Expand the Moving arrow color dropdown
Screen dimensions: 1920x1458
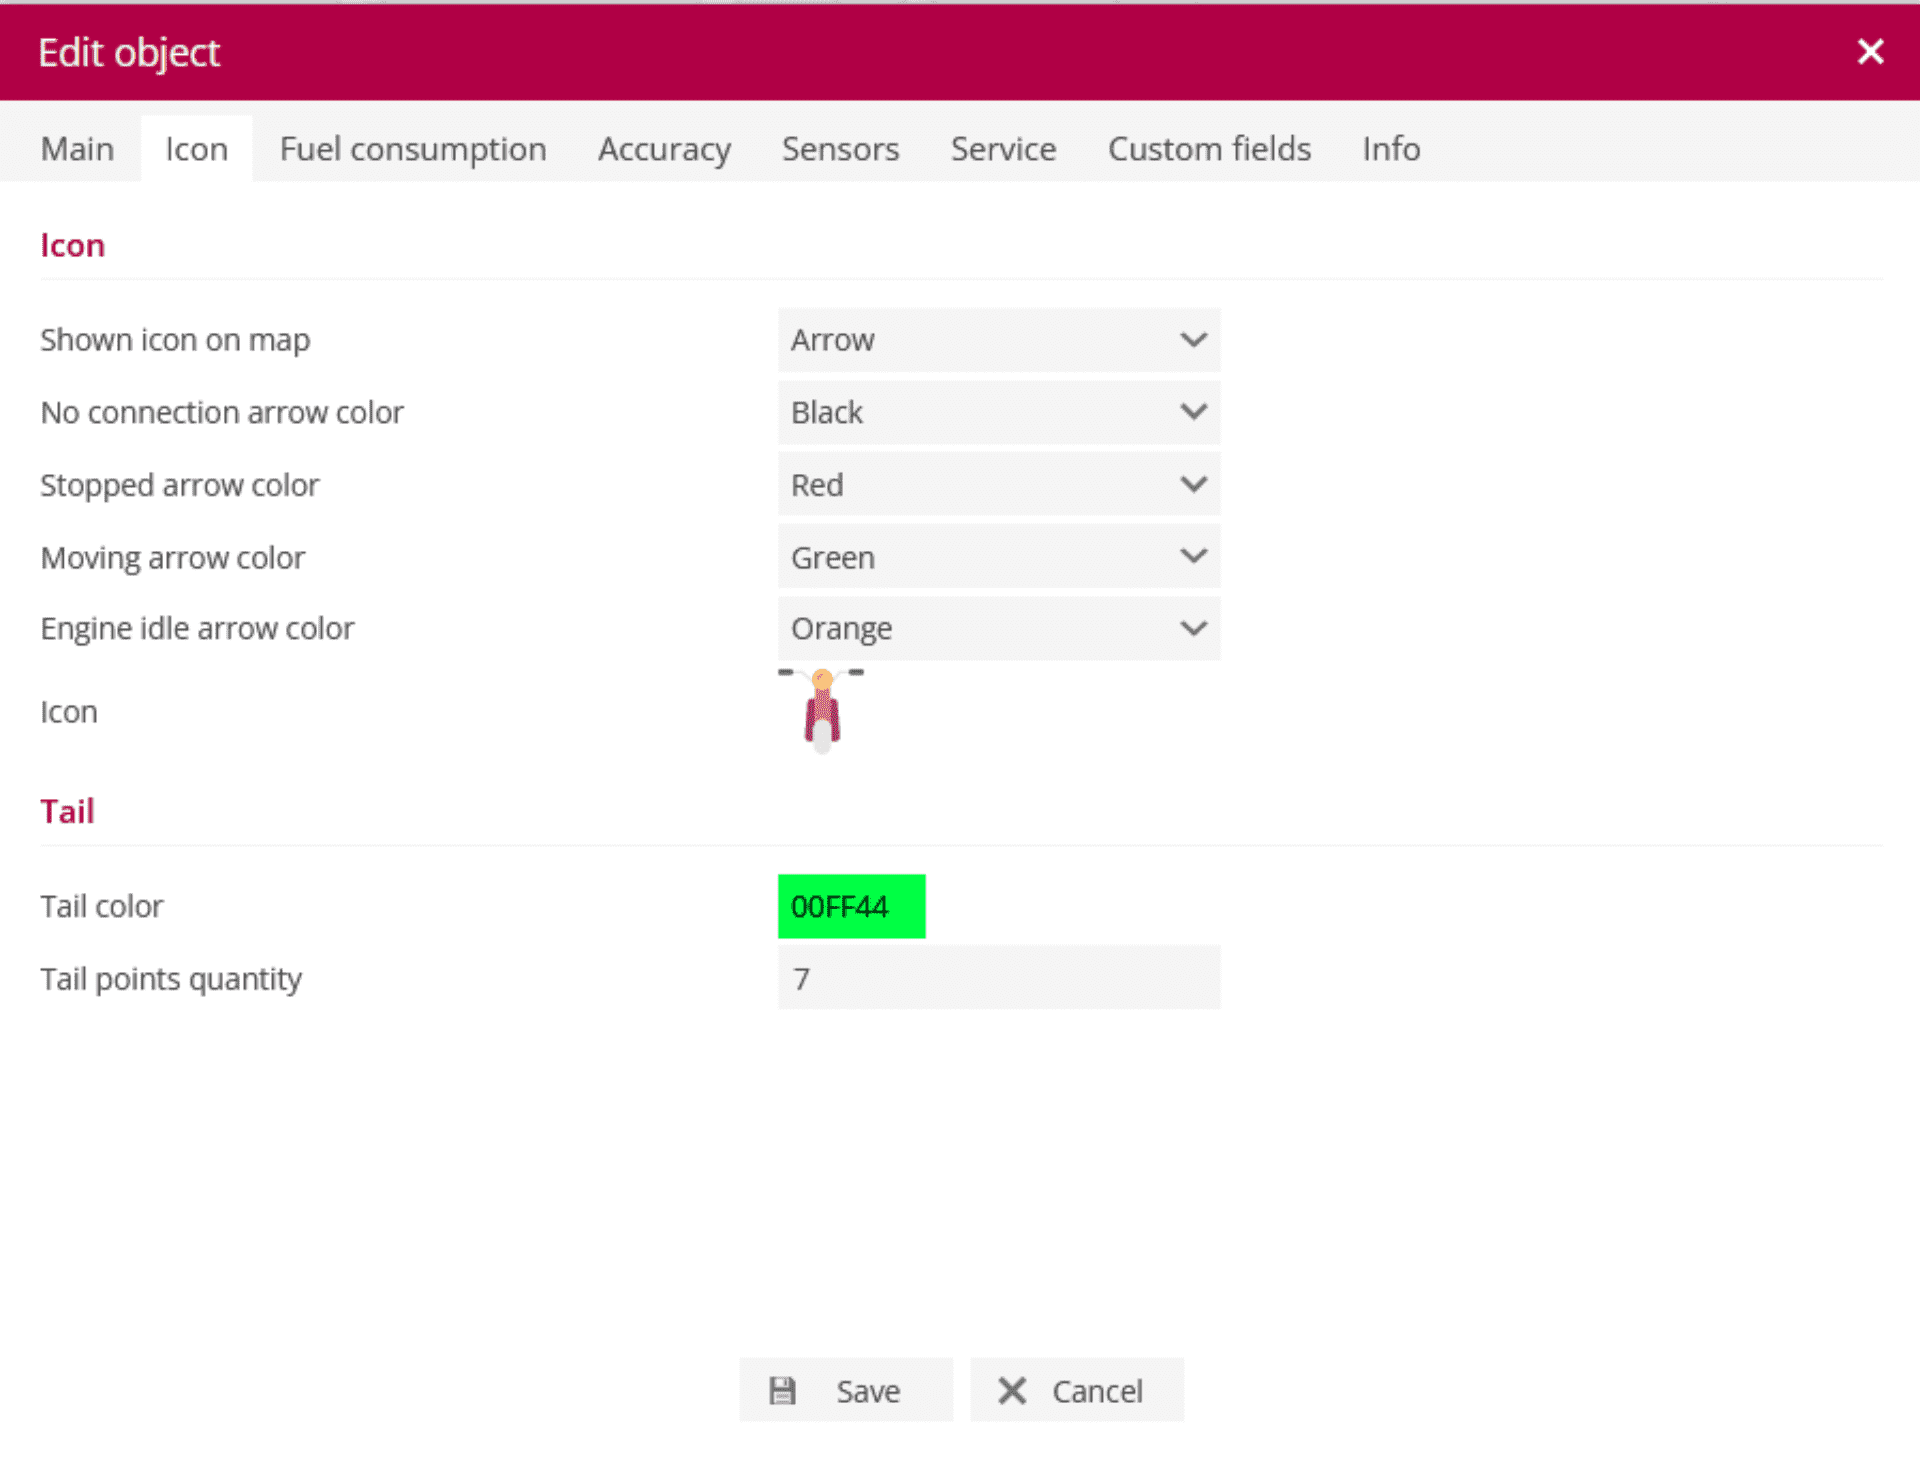click(998, 557)
